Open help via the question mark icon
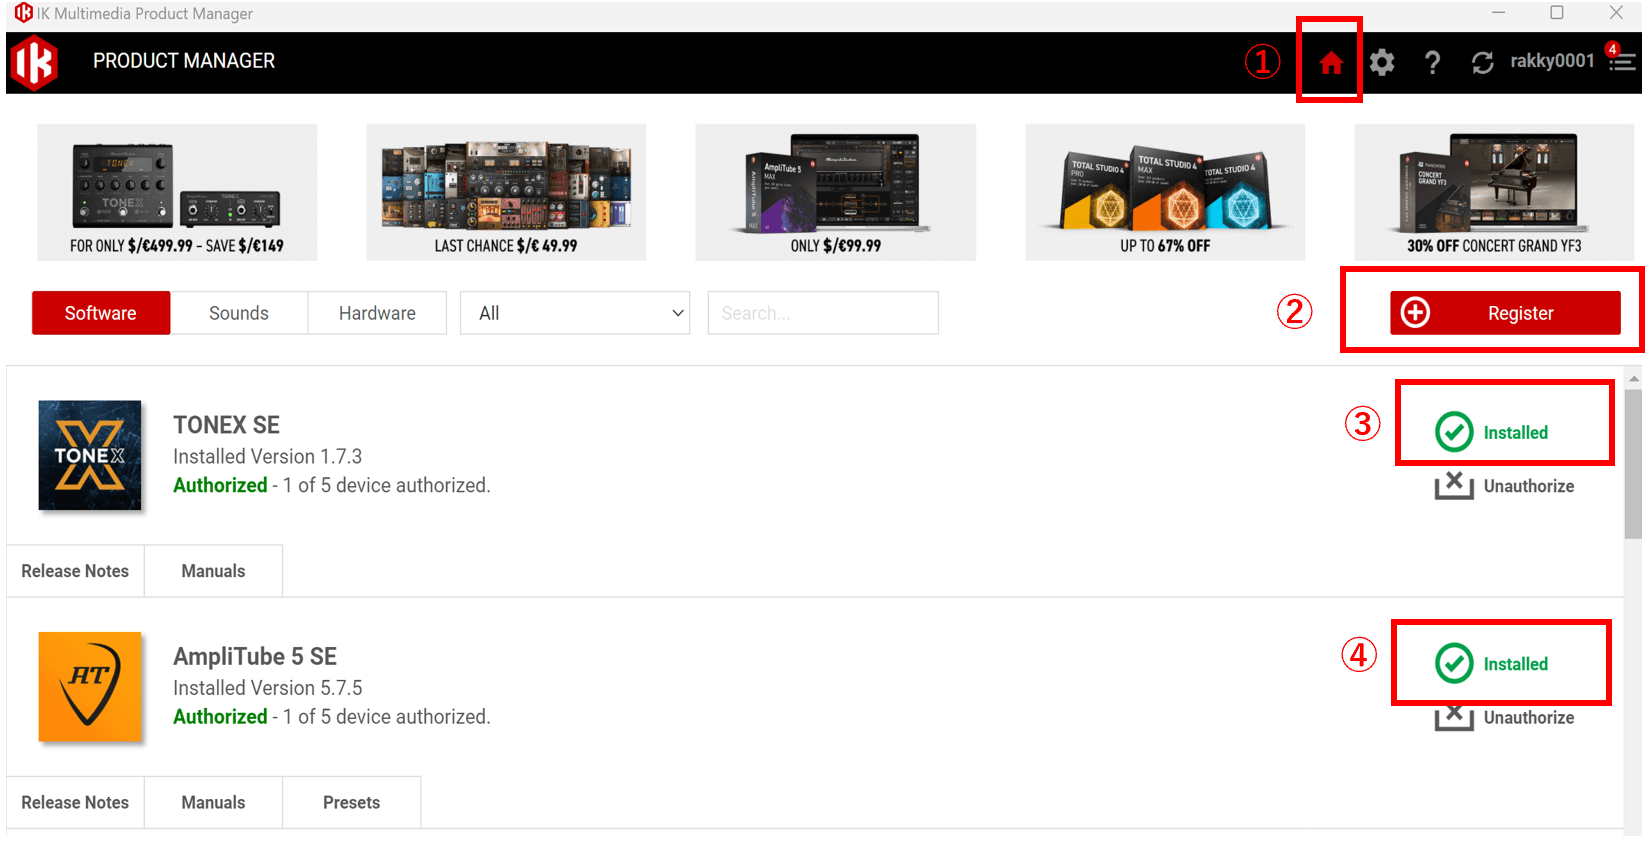The width and height of the screenshot is (1652, 852). (1432, 63)
